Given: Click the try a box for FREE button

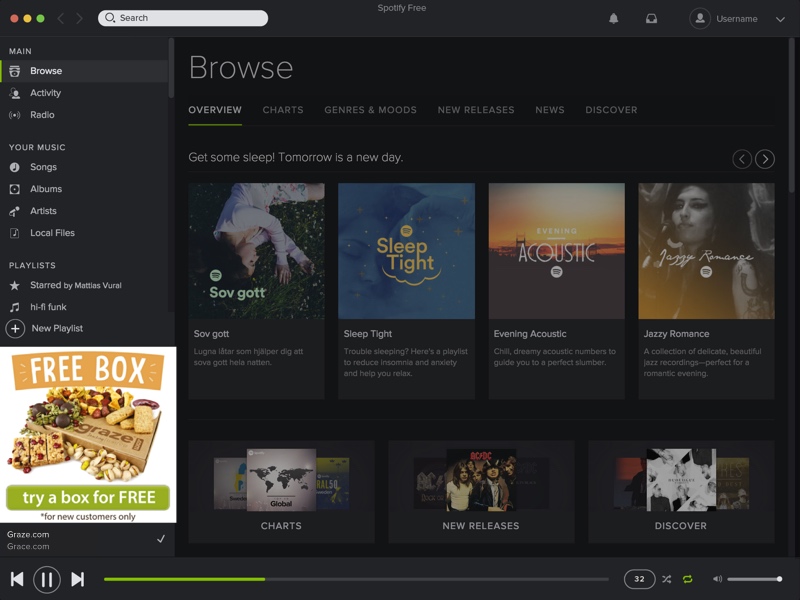Looking at the screenshot, I should tap(89, 497).
